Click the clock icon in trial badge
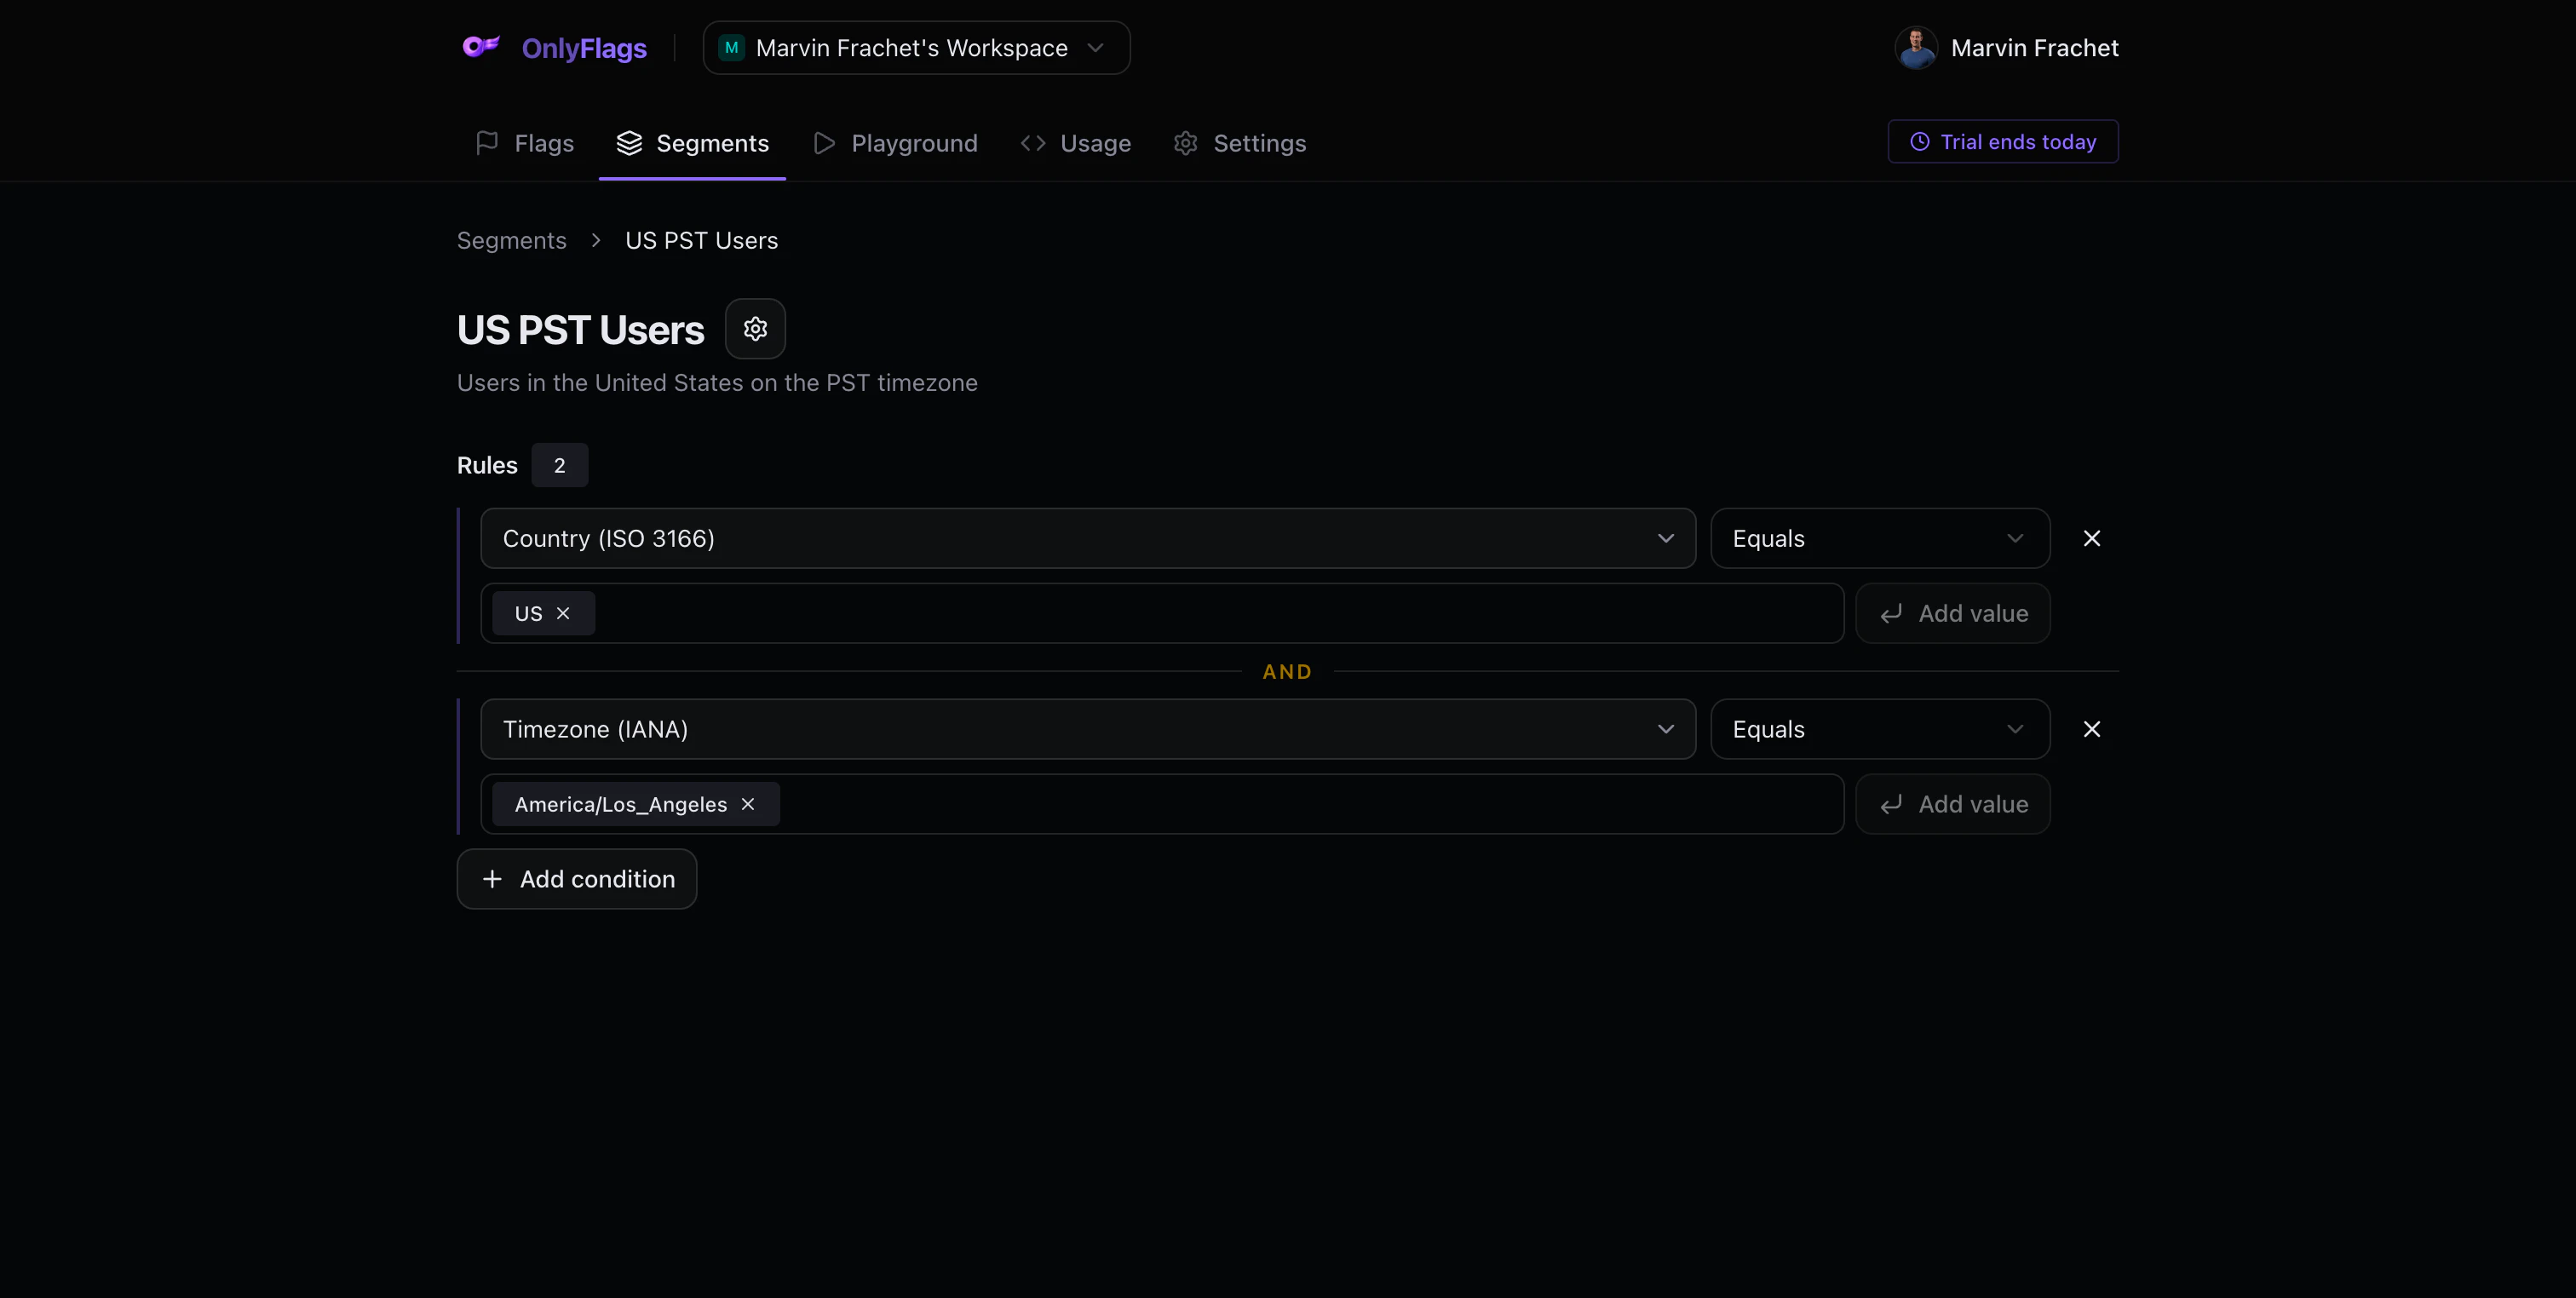 (x=1919, y=142)
